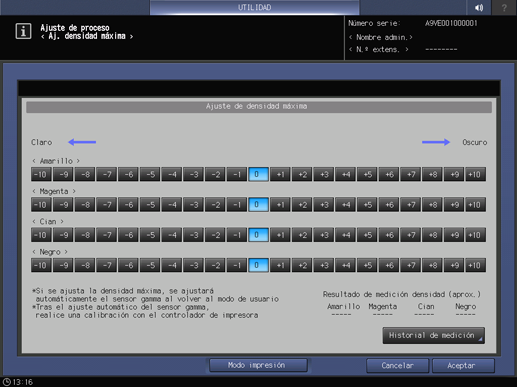Select -7 in the Negro row
The image size is (517, 387).
[x=106, y=265]
